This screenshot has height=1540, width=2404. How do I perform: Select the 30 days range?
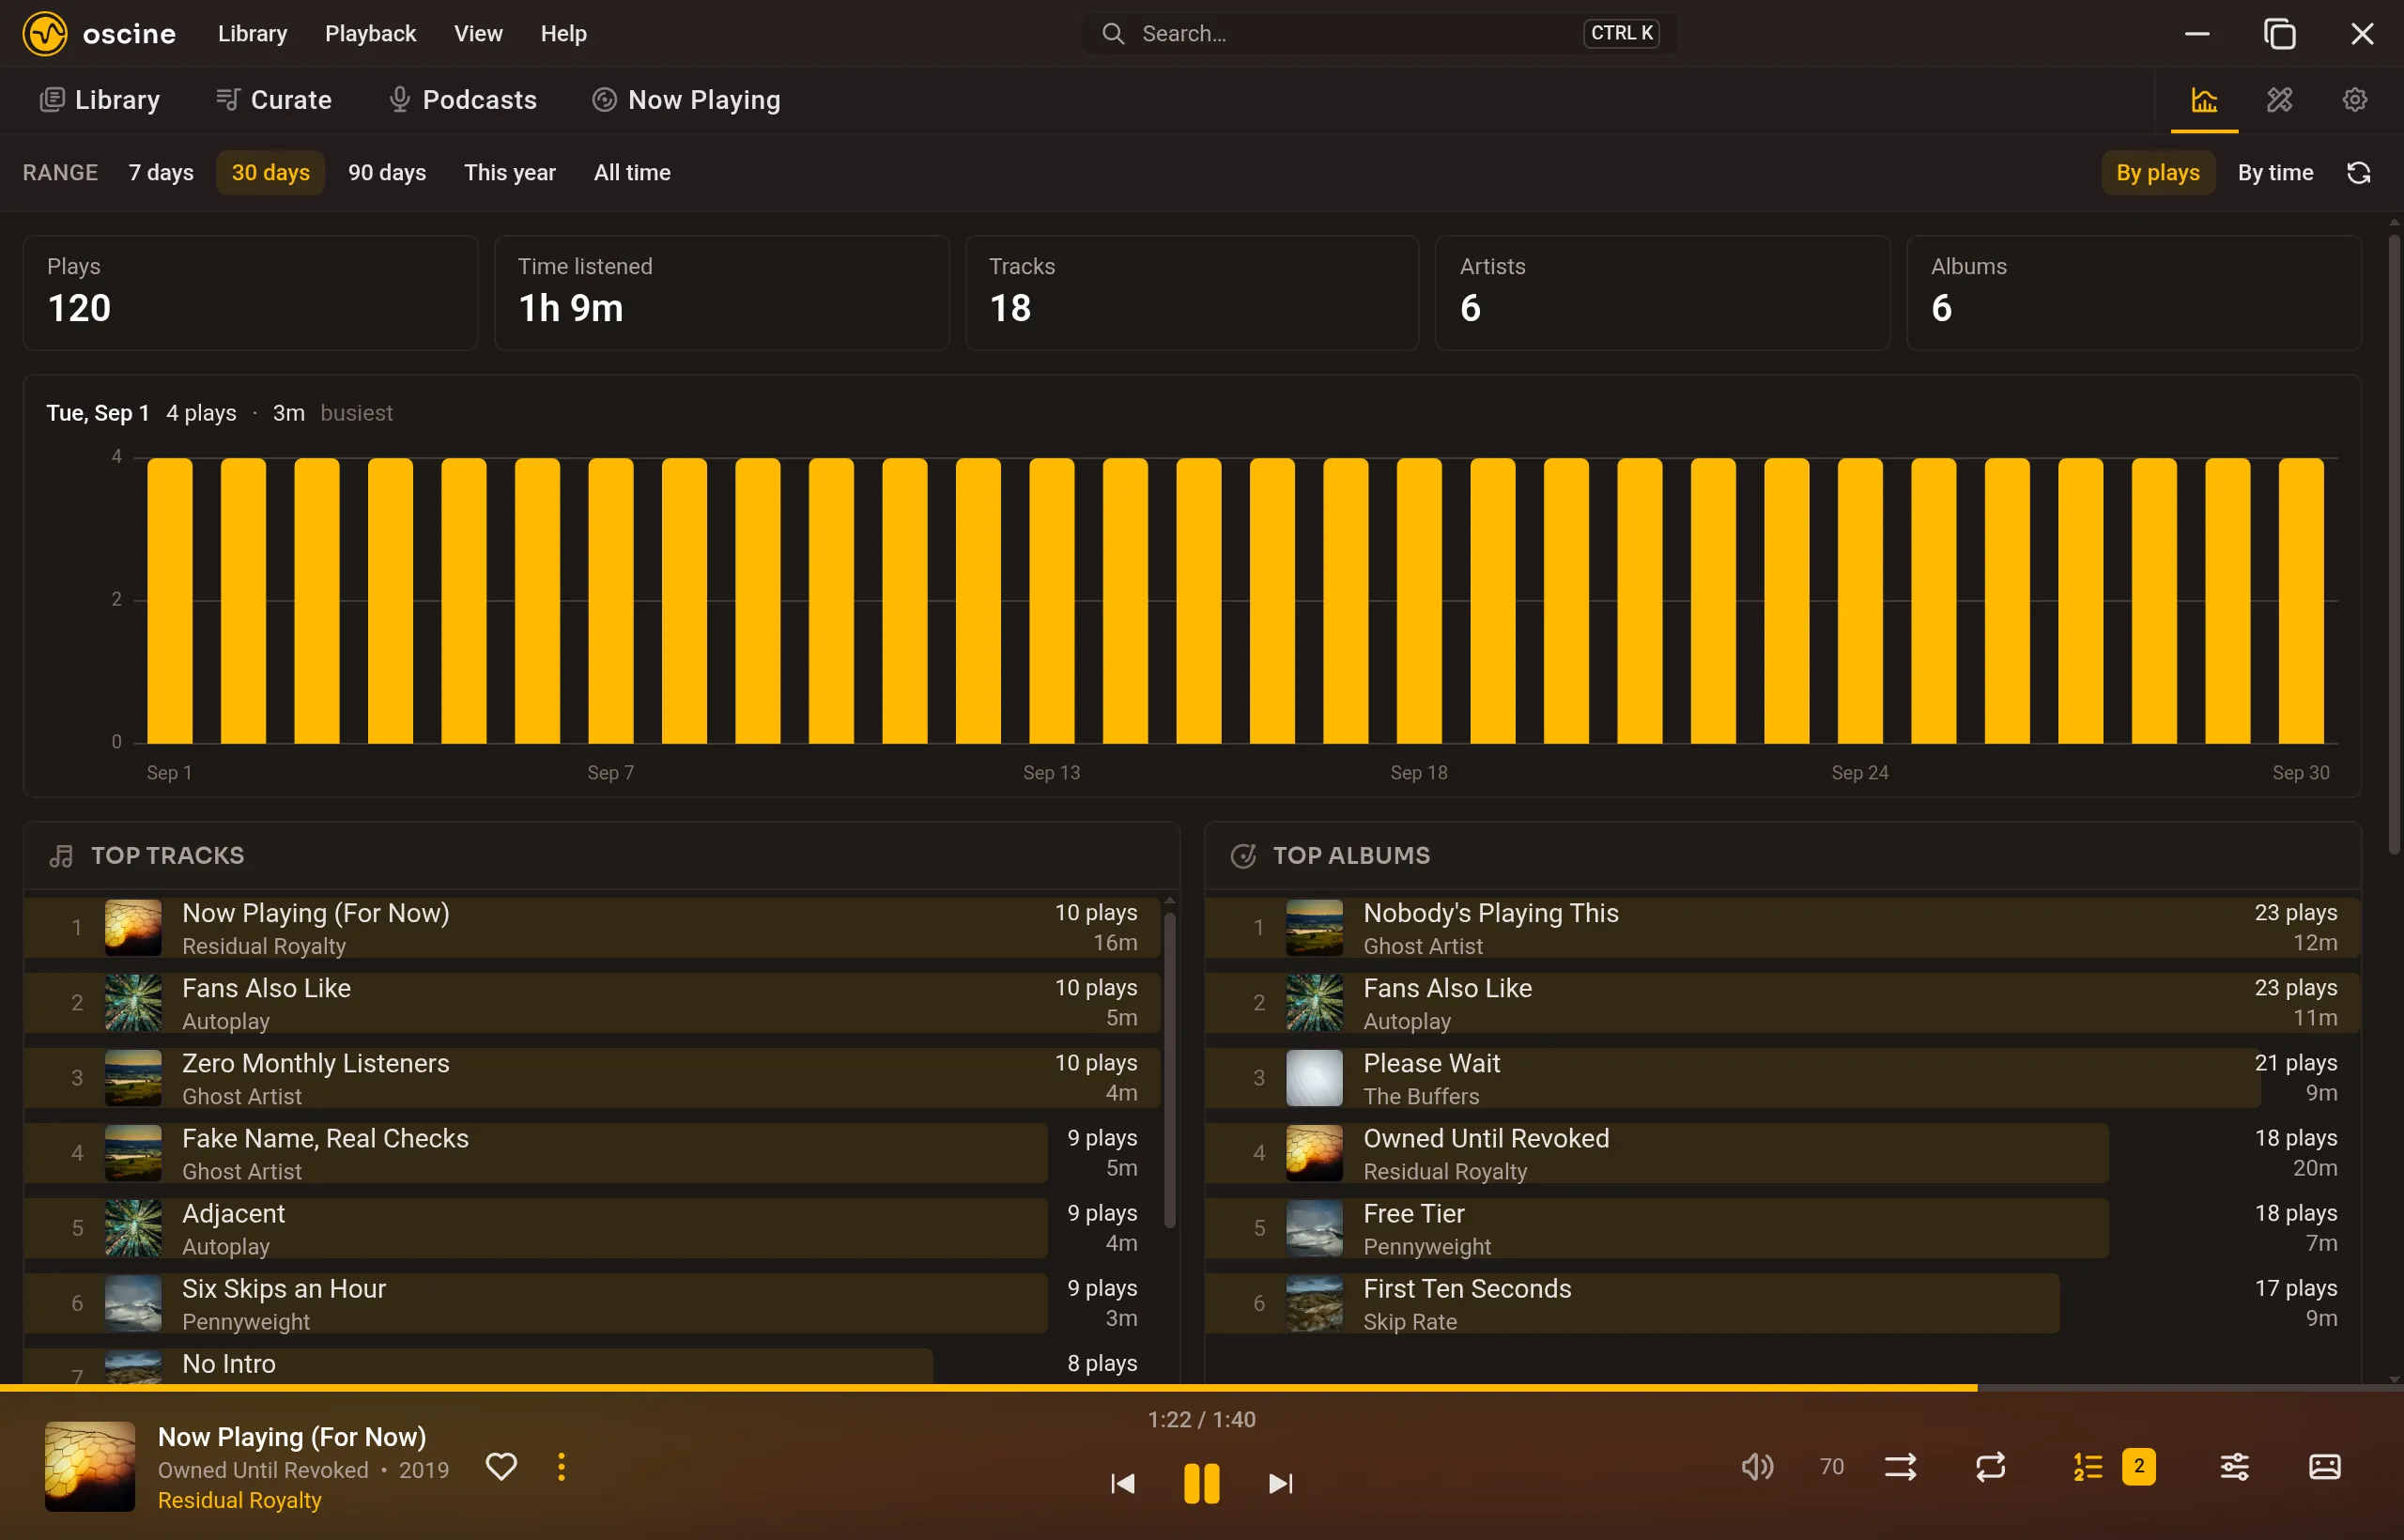[x=271, y=173]
